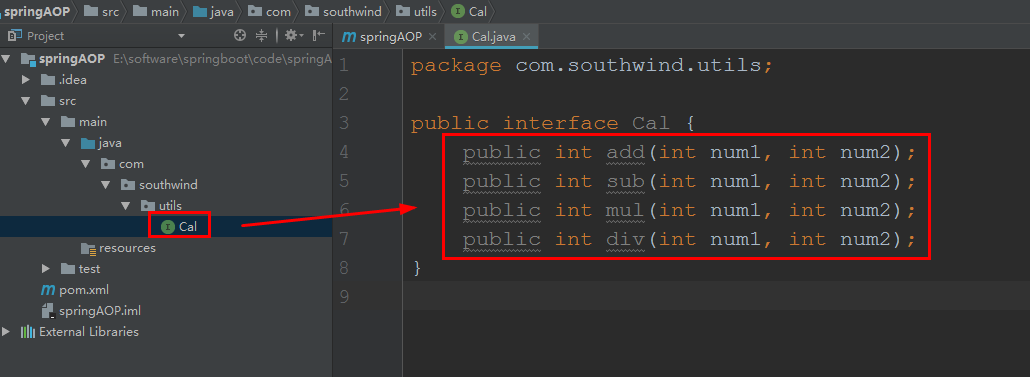
Task: Click the div method name in code
Action: (x=626, y=239)
